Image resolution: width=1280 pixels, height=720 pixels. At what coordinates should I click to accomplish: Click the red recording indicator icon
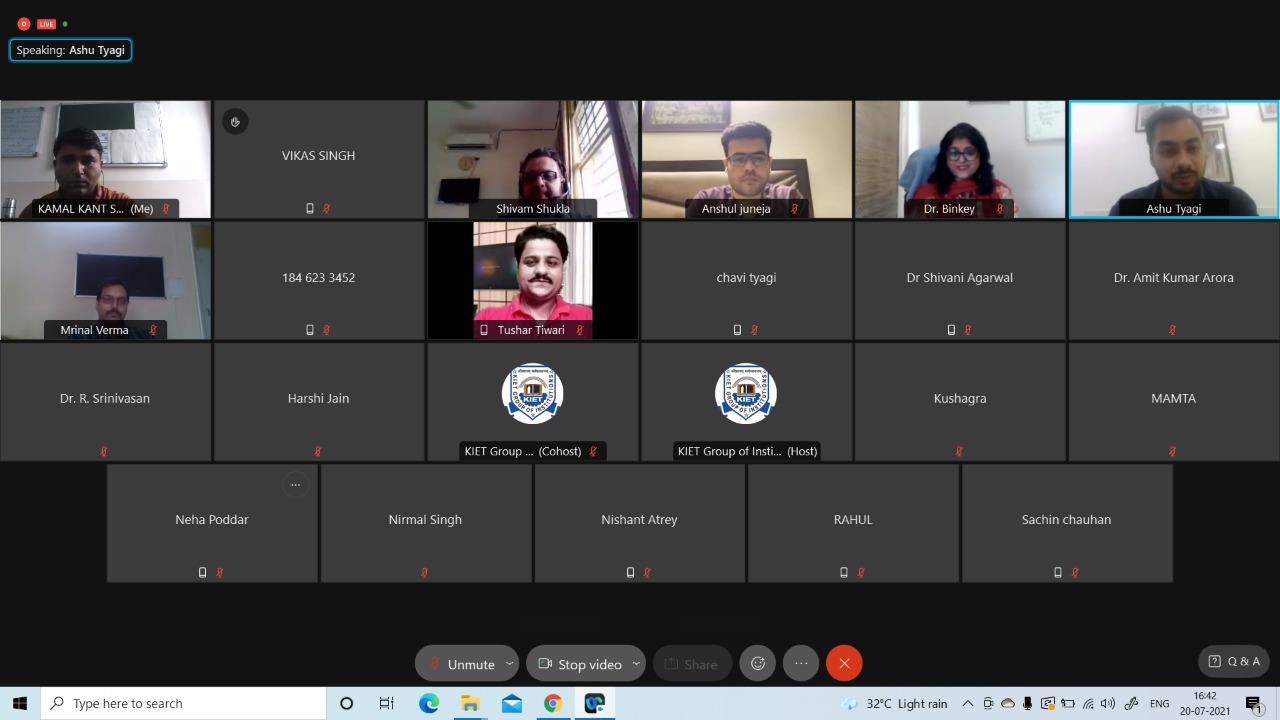(24, 24)
